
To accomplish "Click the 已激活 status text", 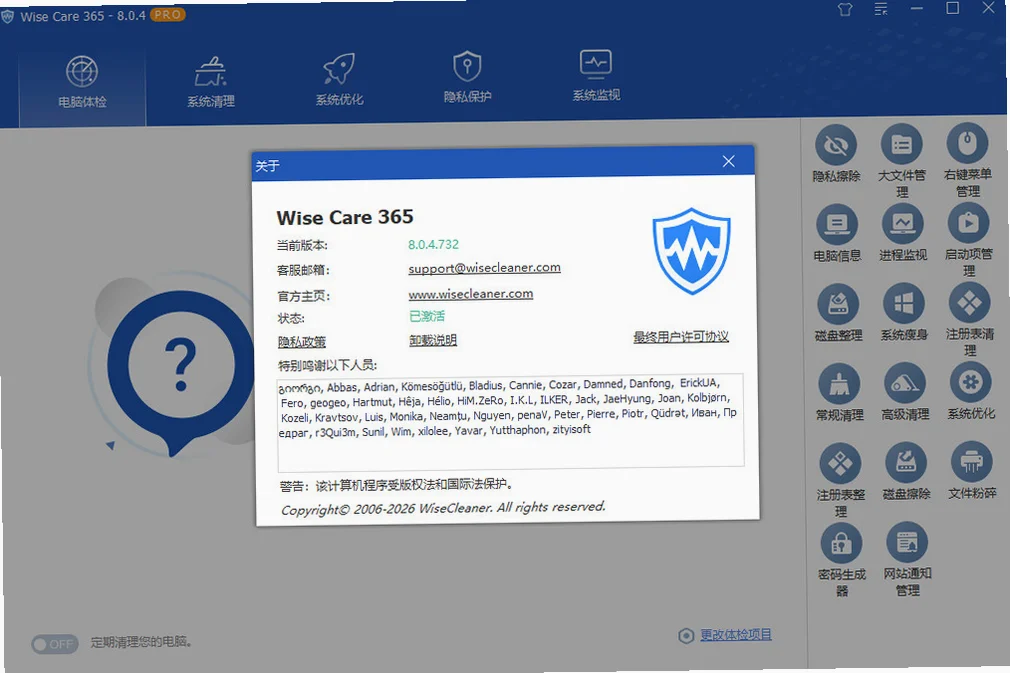I will (x=426, y=316).
